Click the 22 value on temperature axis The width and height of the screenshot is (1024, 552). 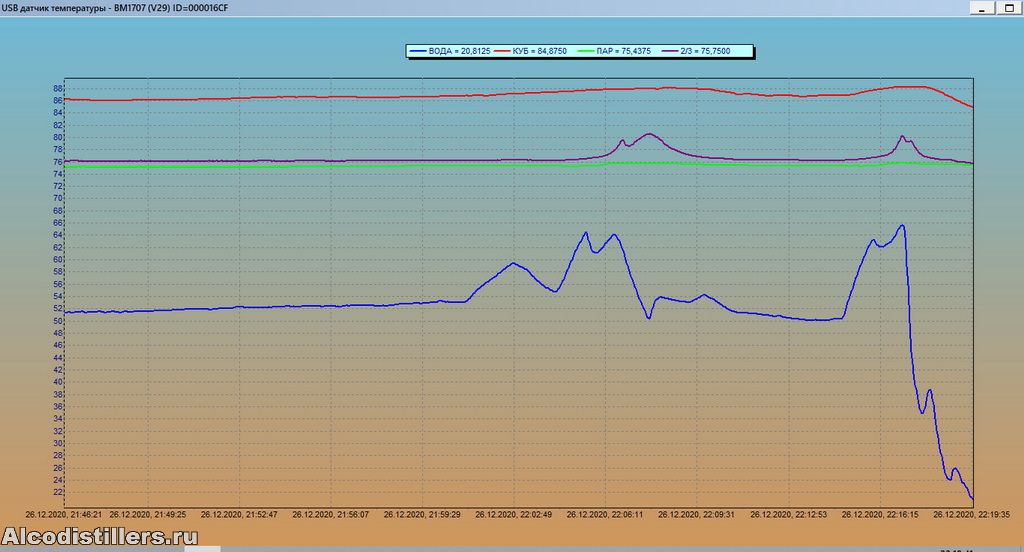[x=58, y=492]
